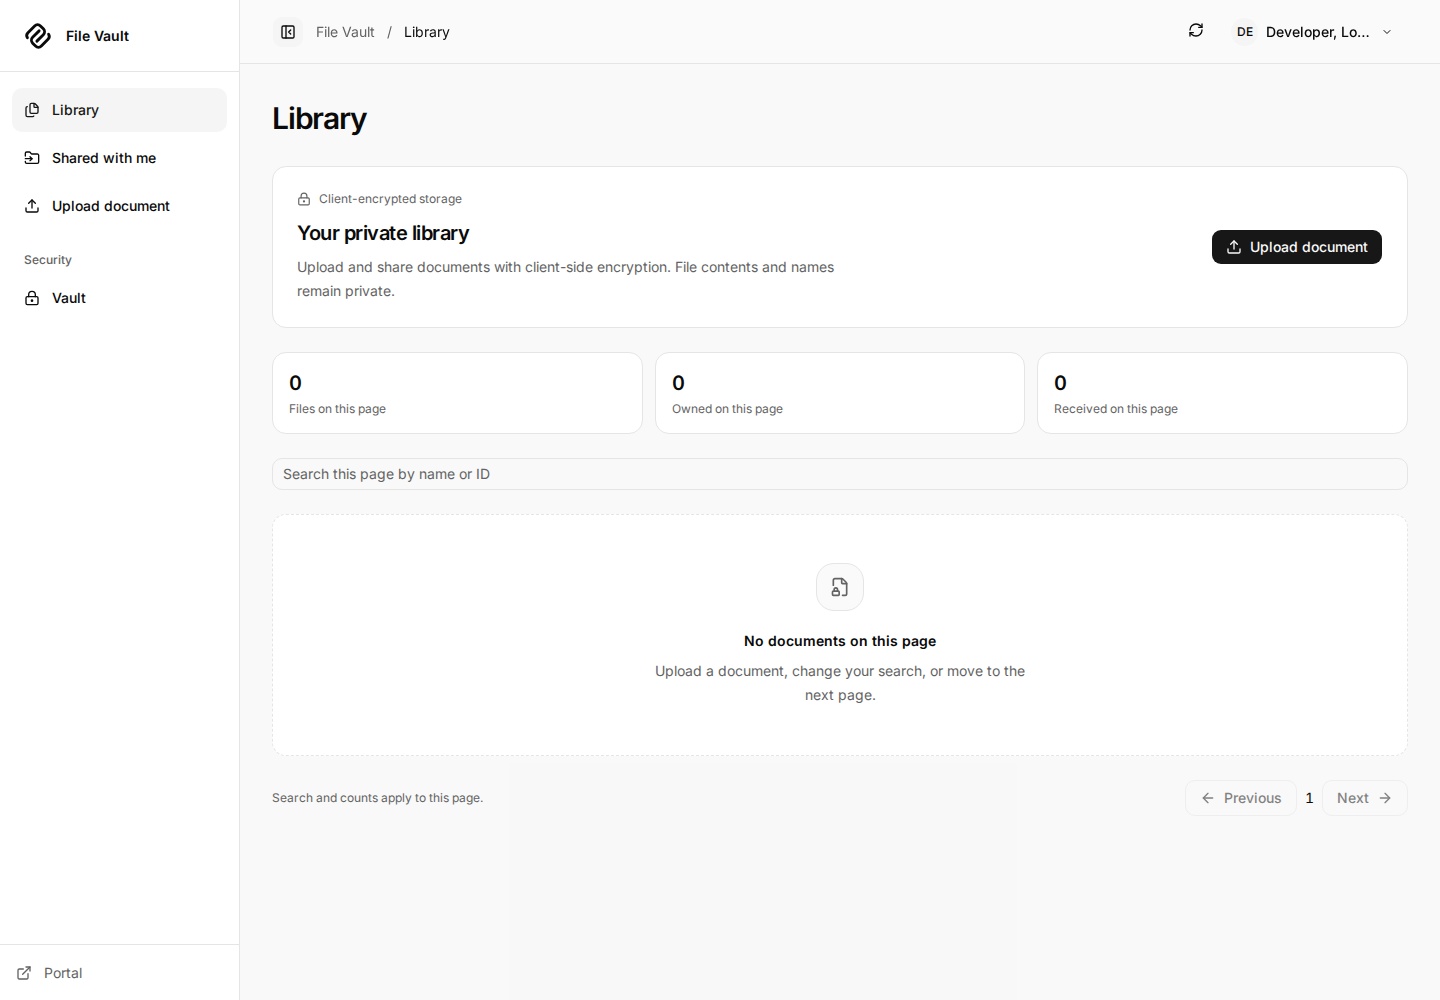Select page number 1 in pagination

[1309, 798]
